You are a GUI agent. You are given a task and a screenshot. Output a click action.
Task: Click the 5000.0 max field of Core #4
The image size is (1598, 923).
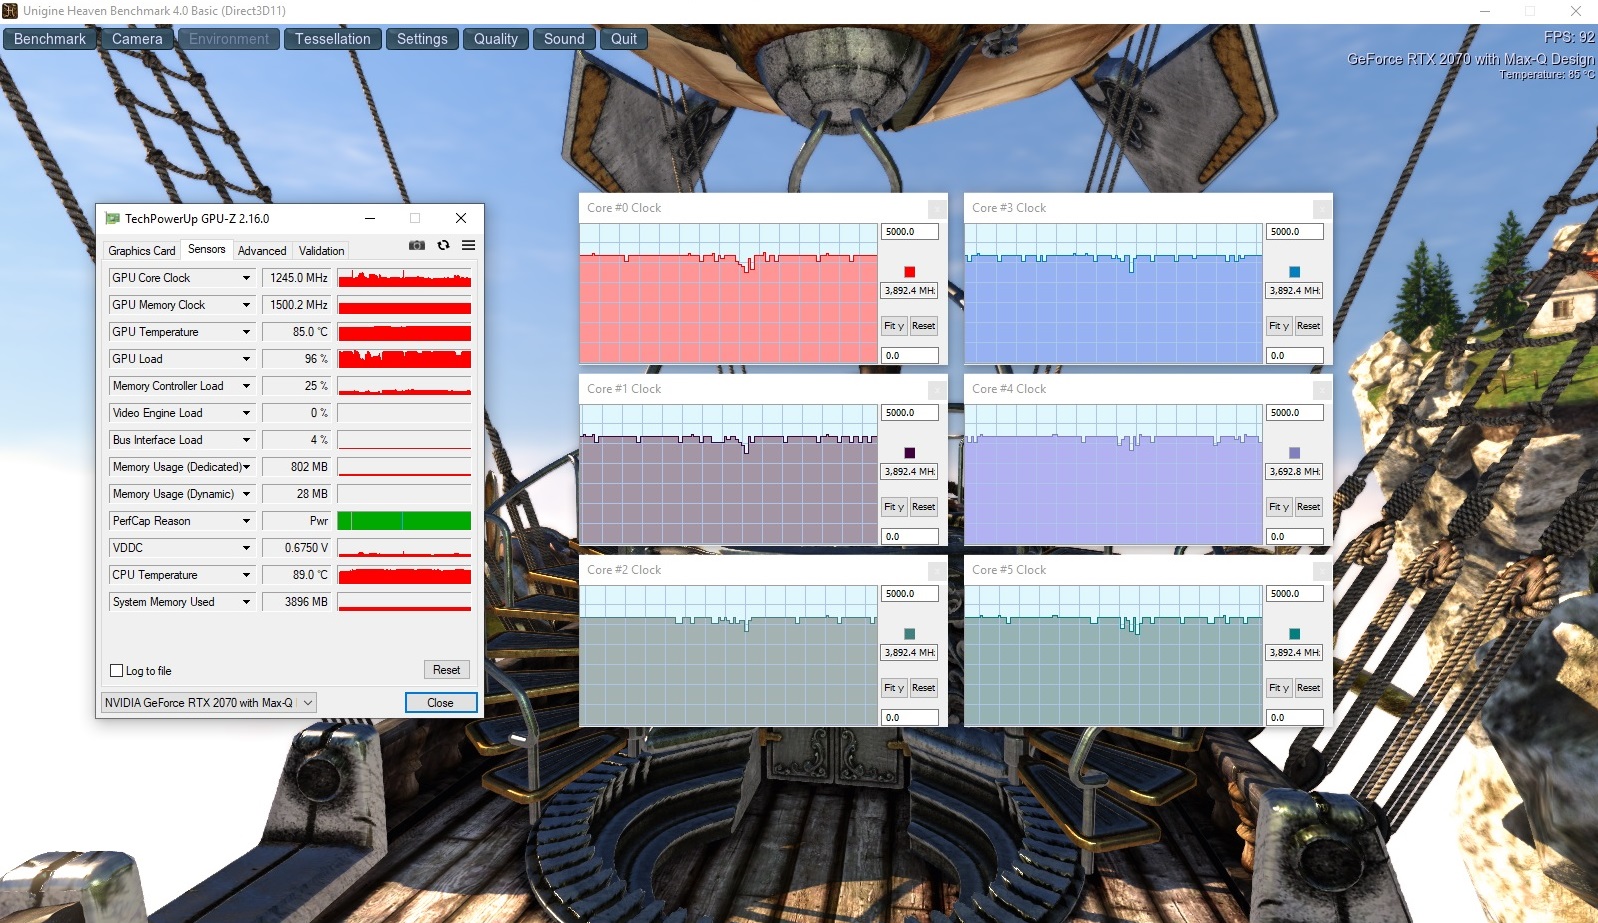[x=1294, y=413]
